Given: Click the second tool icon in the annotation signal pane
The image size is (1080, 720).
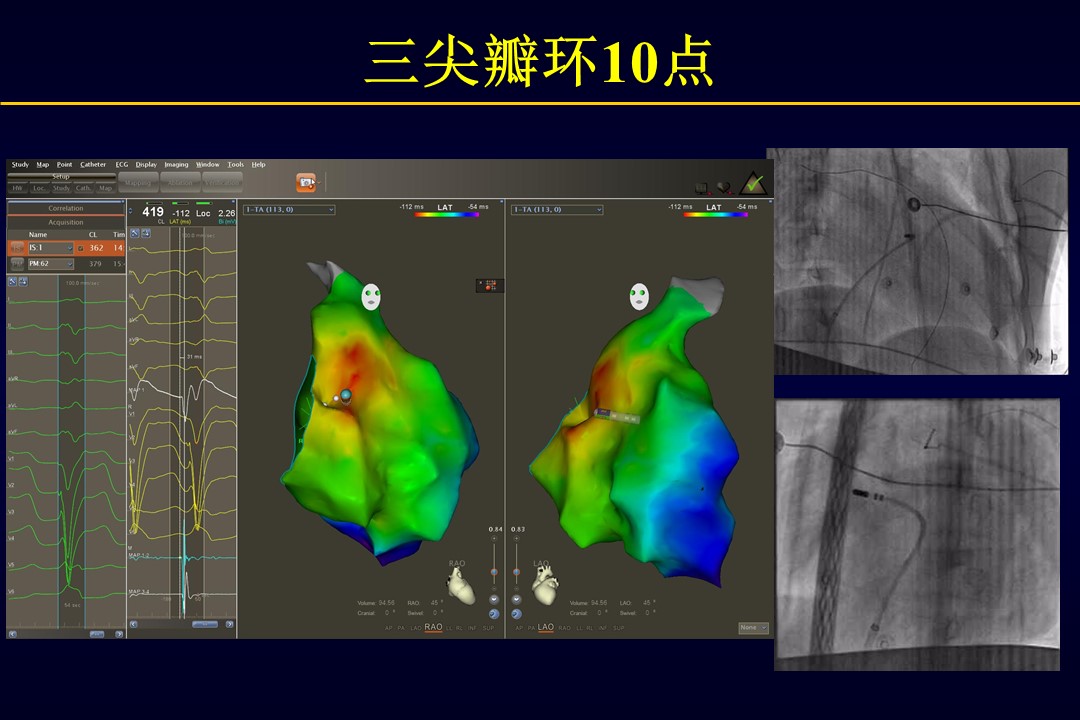Looking at the screenshot, I should (x=145, y=234).
